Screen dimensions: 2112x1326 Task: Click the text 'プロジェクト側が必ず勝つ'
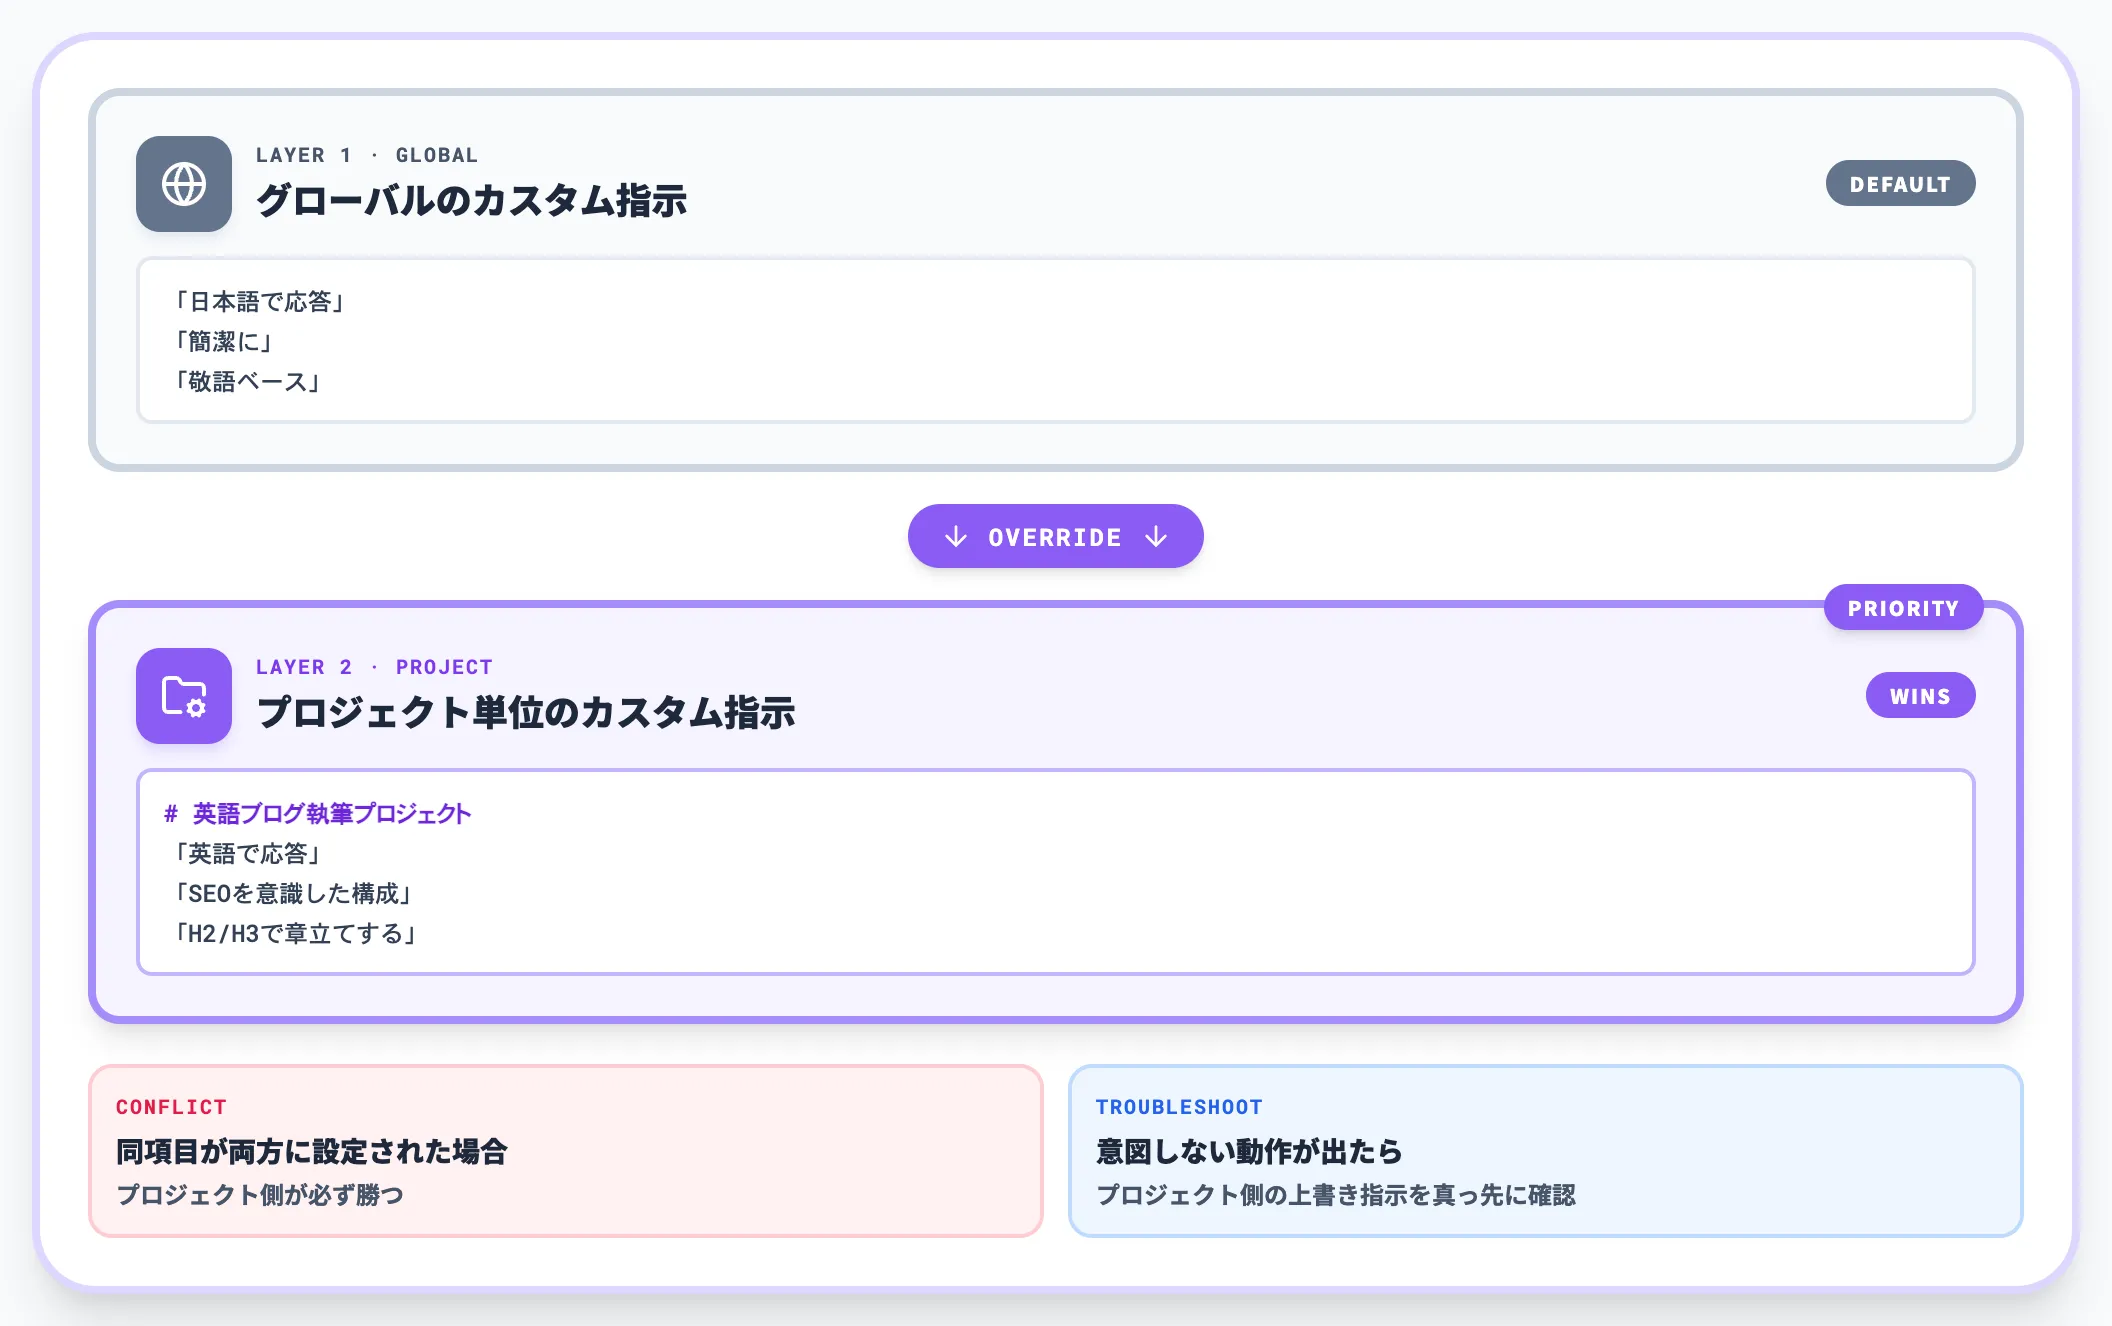pos(260,1195)
